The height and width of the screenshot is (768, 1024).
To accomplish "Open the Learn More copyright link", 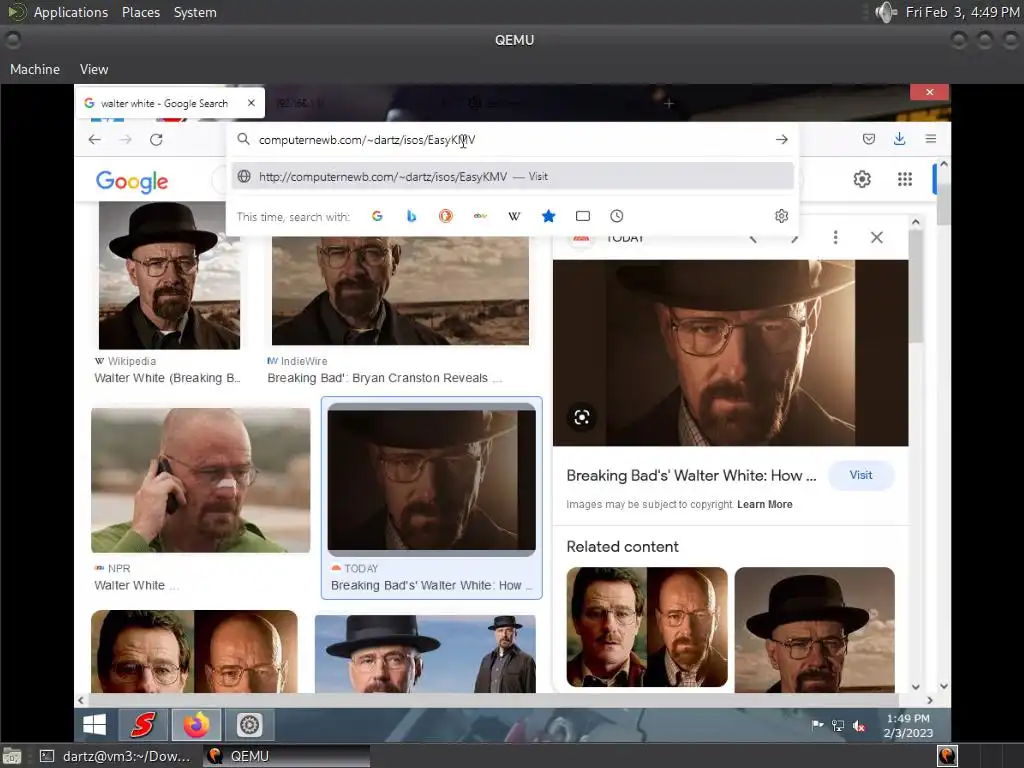I will pos(765,504).
